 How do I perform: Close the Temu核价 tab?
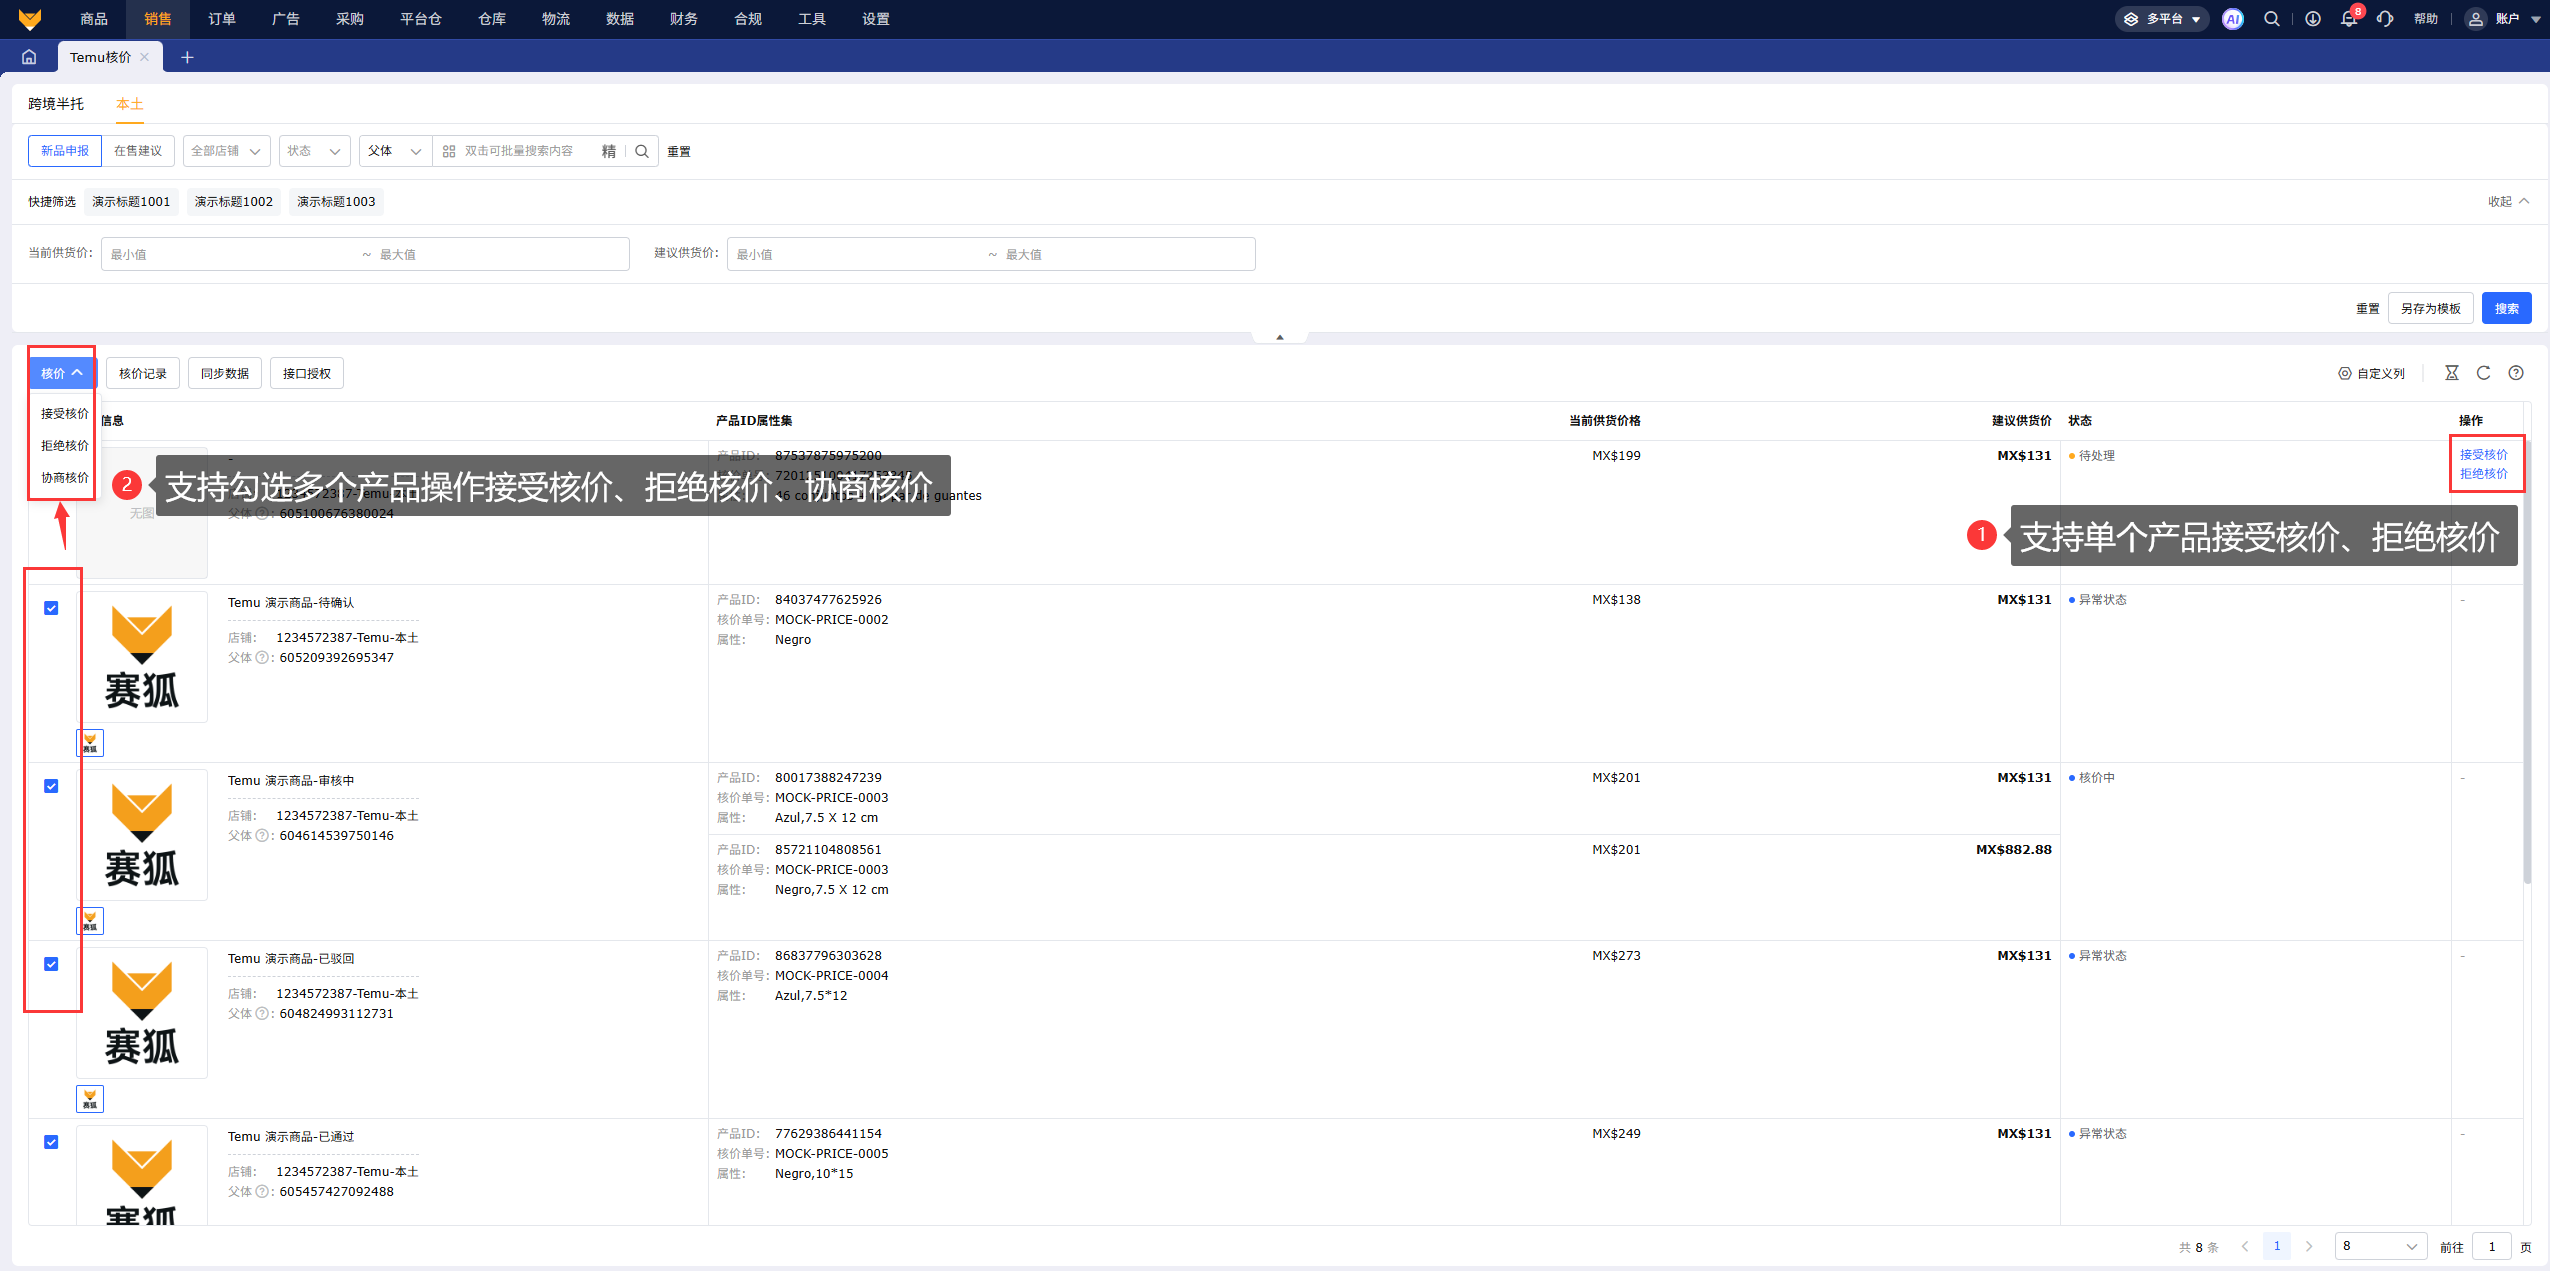[x=145, y=57]
